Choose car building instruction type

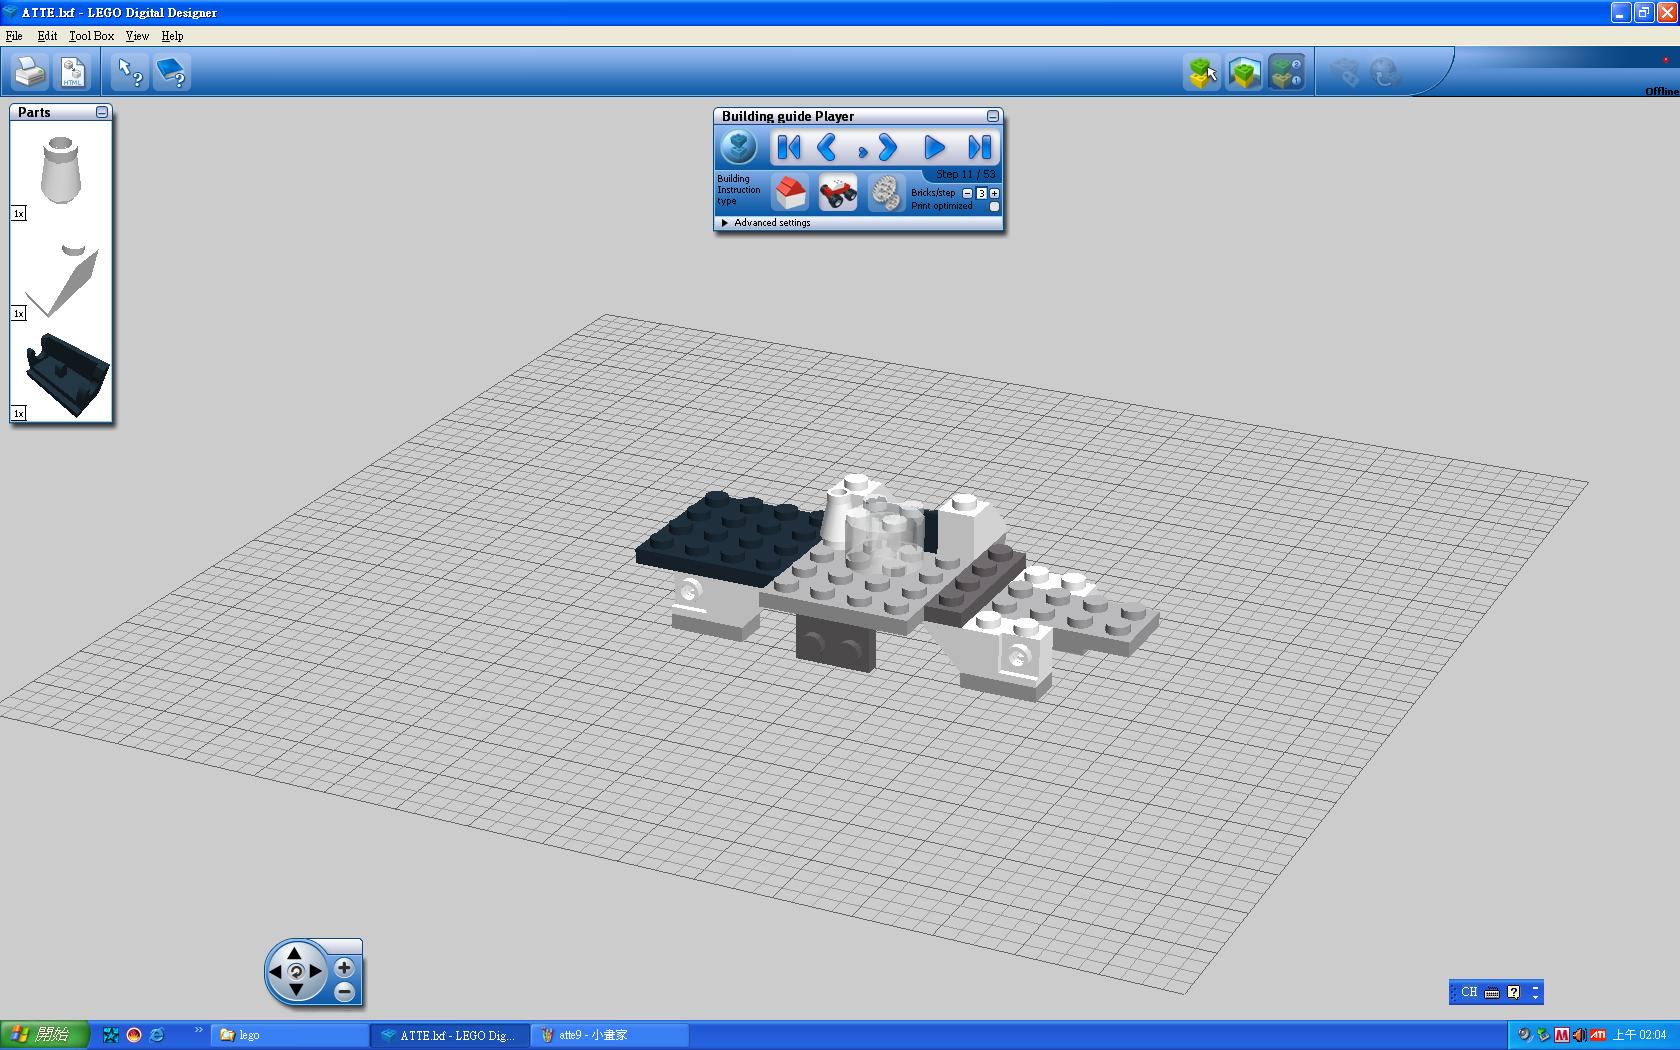(x=838, y=191)
